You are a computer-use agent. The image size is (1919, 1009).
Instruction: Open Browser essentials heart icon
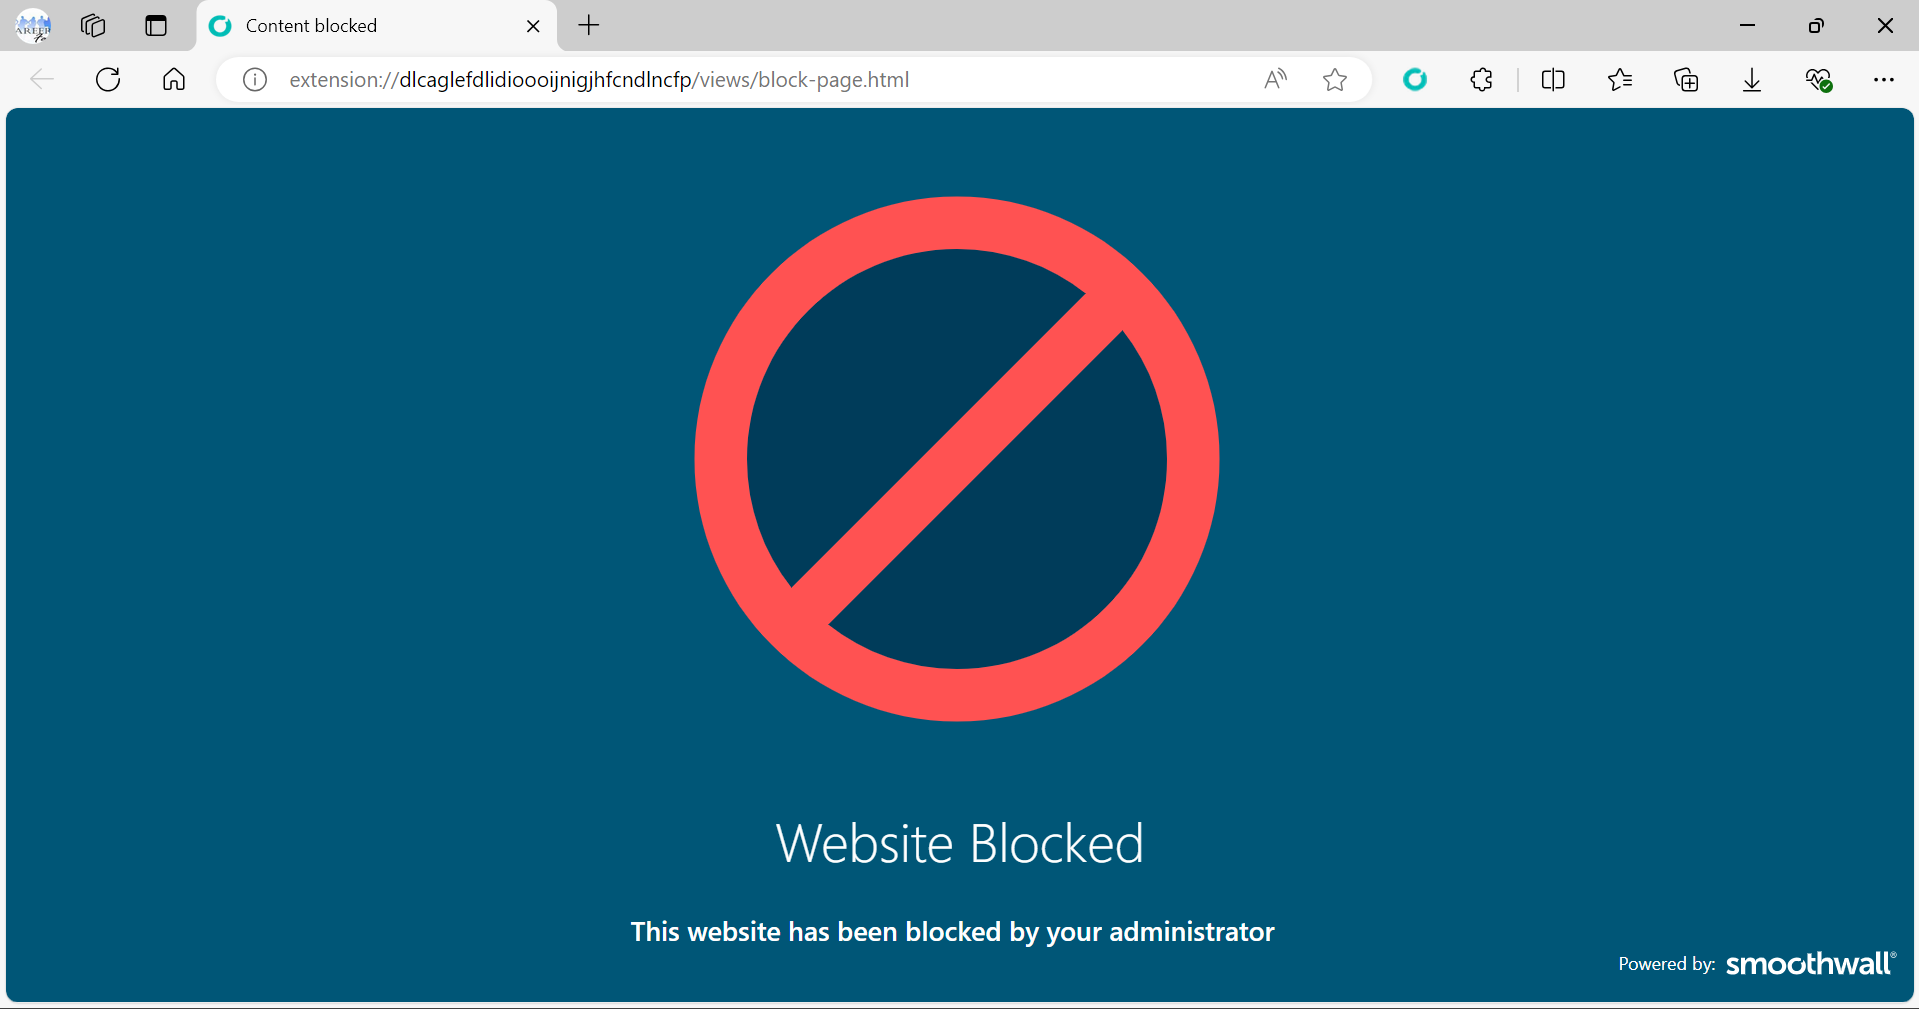pyautogui.click(x=1819, y=79)
